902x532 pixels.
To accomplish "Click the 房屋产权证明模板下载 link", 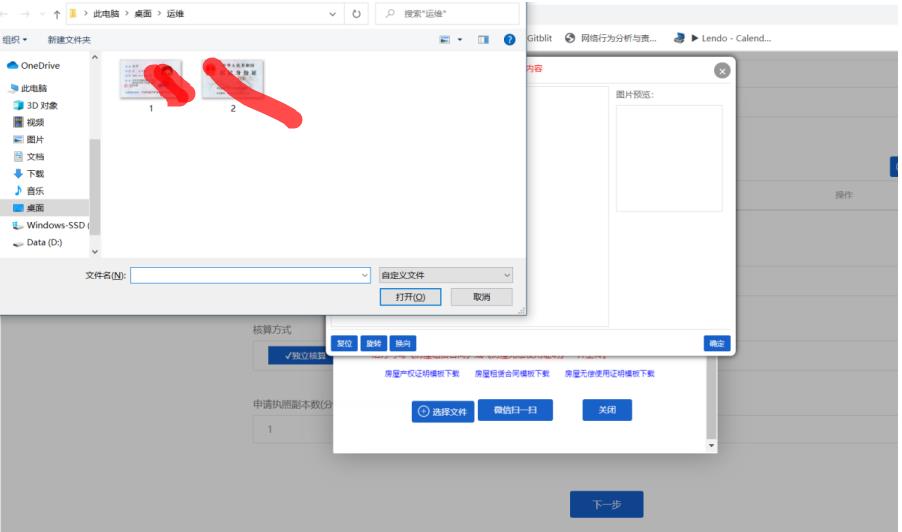I will tap(422, 374).
